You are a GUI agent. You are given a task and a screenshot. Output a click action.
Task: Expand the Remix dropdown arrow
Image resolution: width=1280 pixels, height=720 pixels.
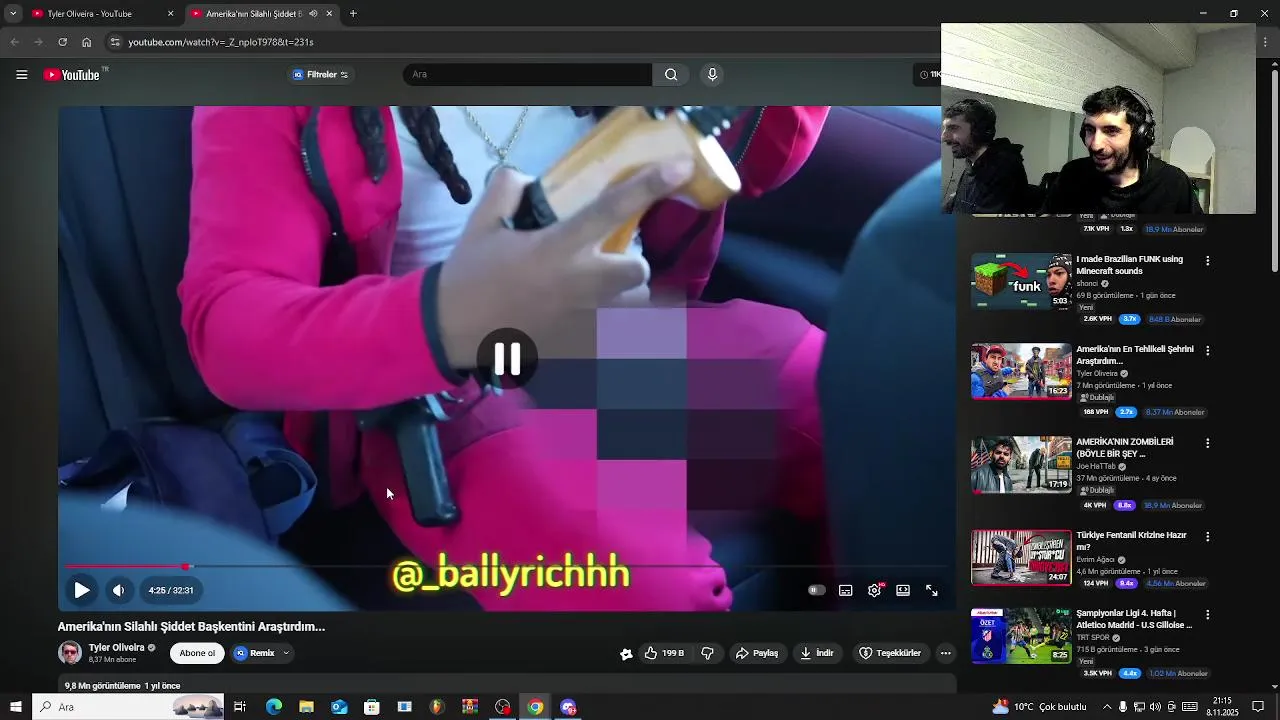click(x=286, y=653)
